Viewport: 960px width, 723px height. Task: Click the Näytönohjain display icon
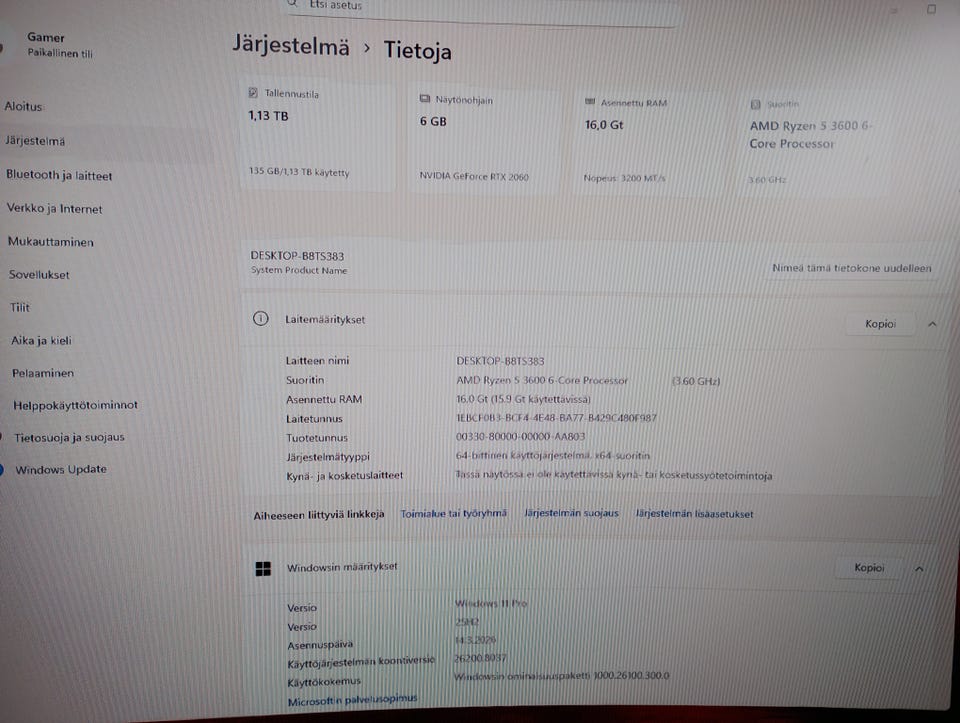pyautogui.click(x=425, y=99)
